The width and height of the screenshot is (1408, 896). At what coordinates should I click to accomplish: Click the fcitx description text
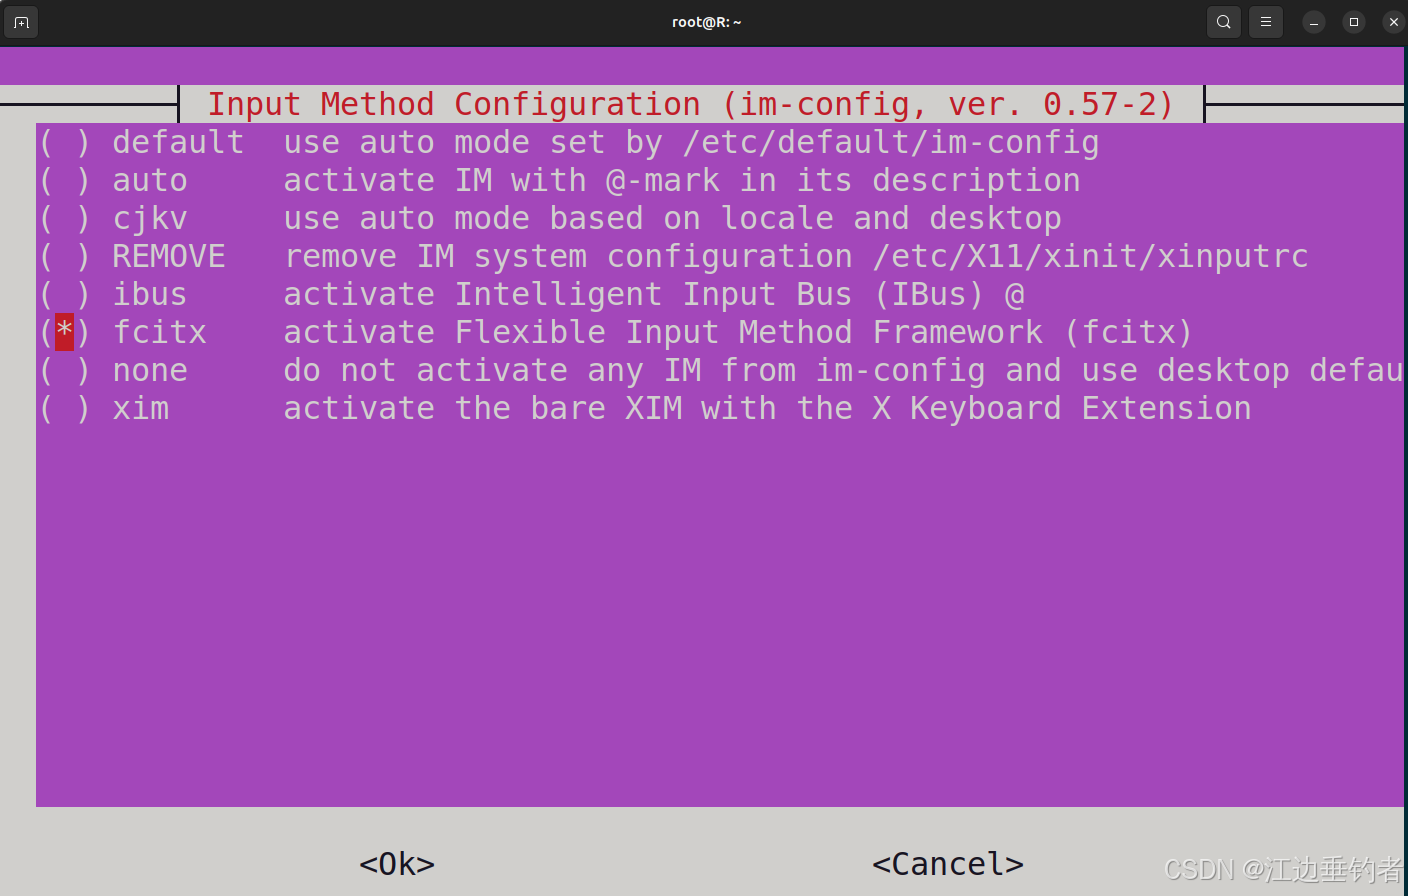coord(738,332)
